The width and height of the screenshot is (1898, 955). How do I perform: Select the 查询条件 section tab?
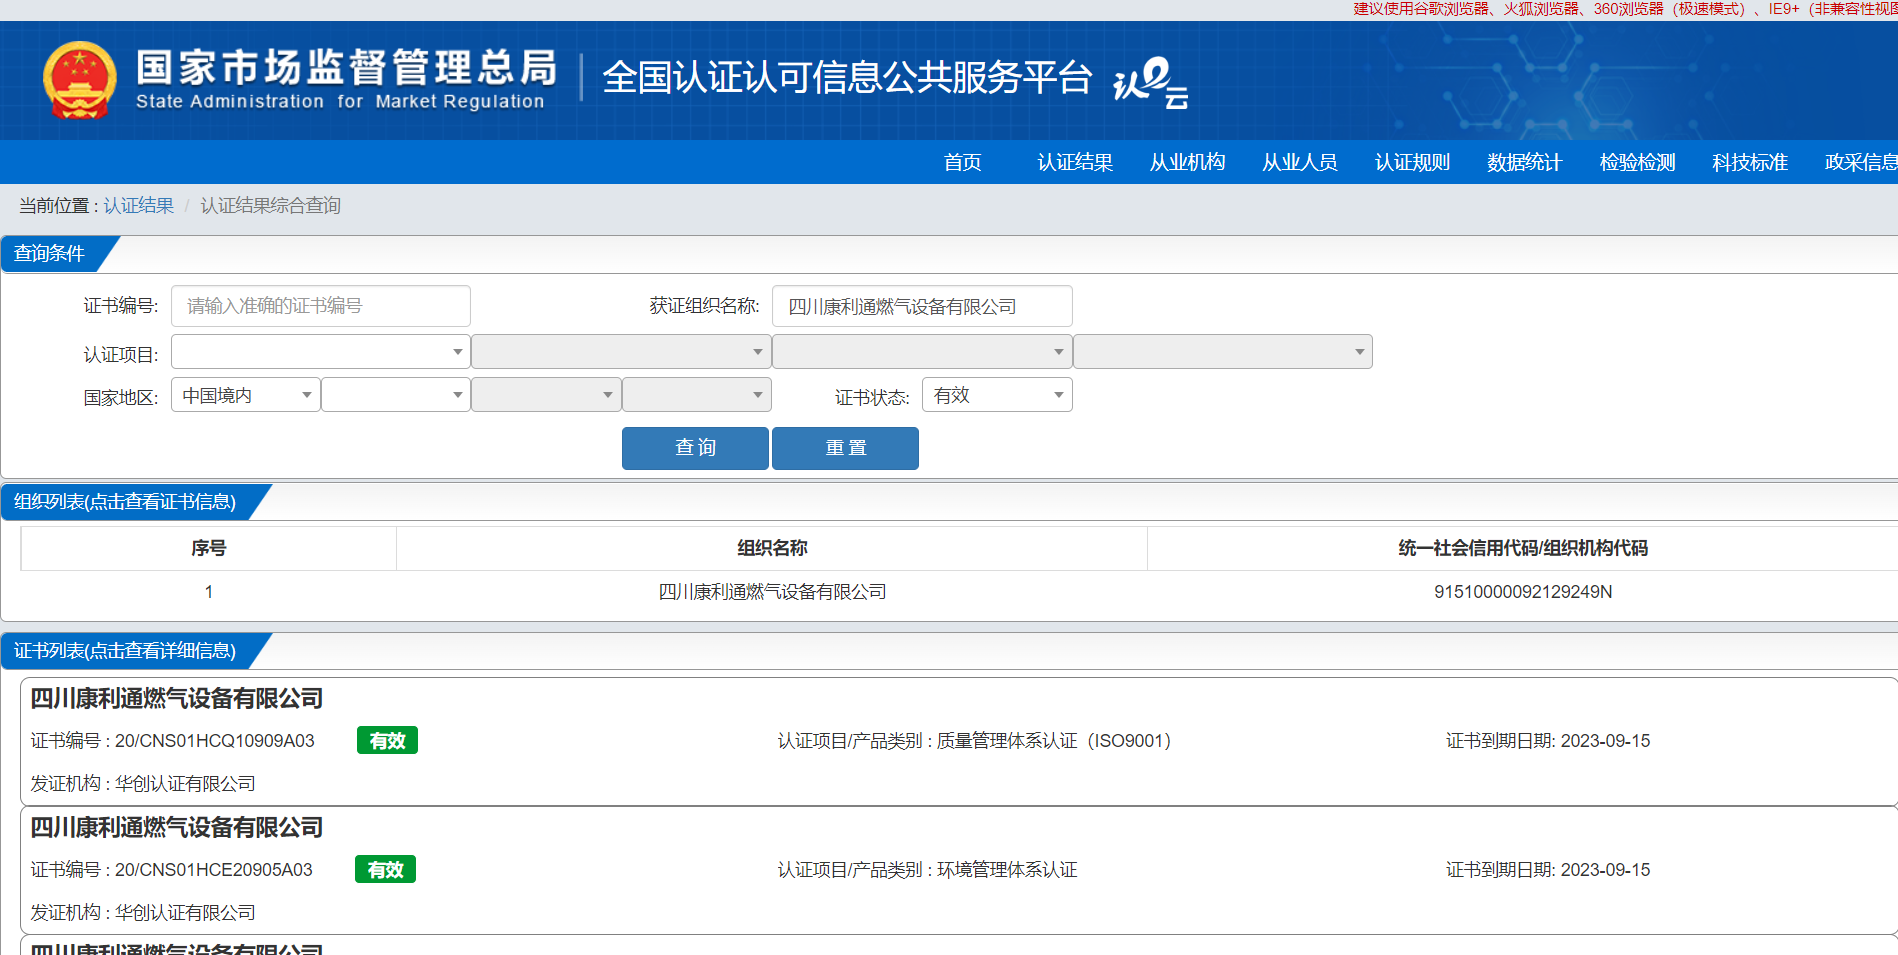[50, 254]
